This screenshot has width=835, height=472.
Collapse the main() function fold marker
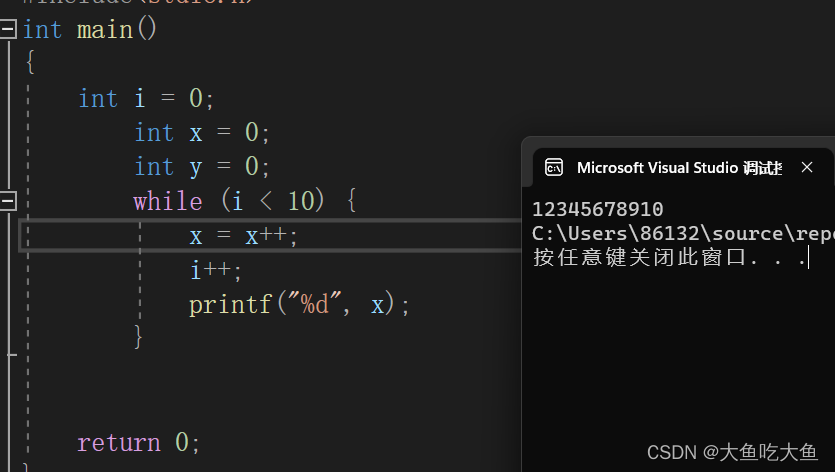point(8,29)
